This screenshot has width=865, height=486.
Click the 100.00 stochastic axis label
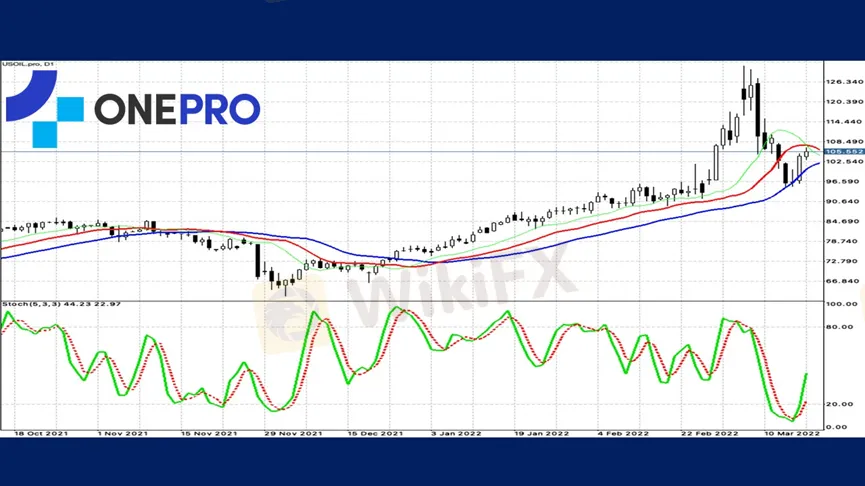click(842, 304)
